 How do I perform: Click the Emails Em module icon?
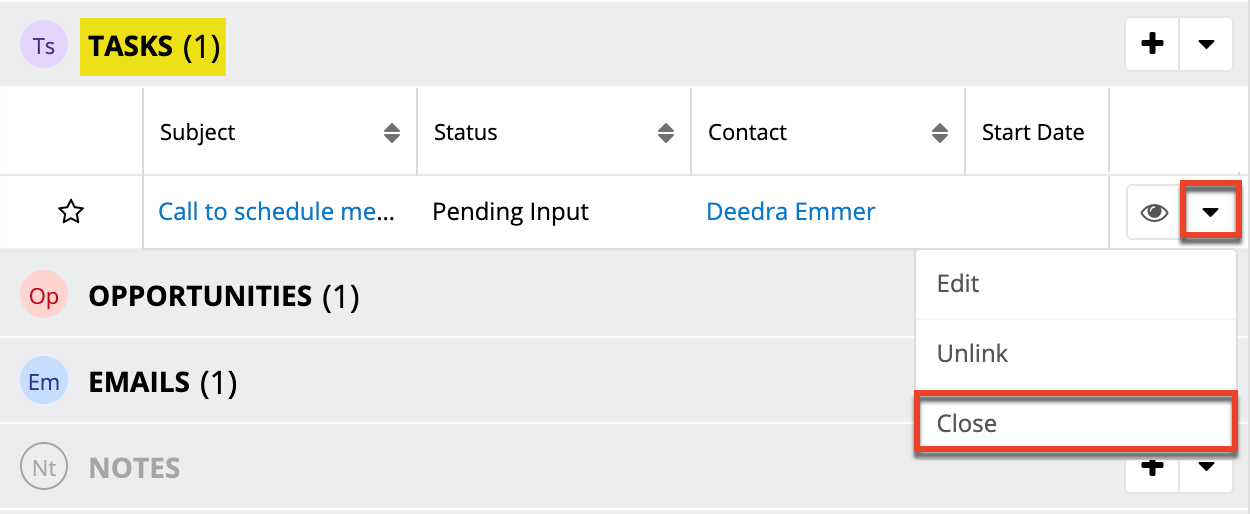(43, 382)
